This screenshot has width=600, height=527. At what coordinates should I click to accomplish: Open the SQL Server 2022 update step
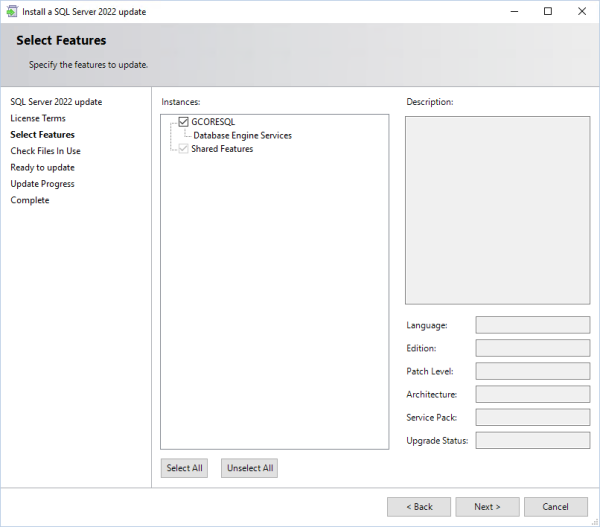click(x=56, y=102)
